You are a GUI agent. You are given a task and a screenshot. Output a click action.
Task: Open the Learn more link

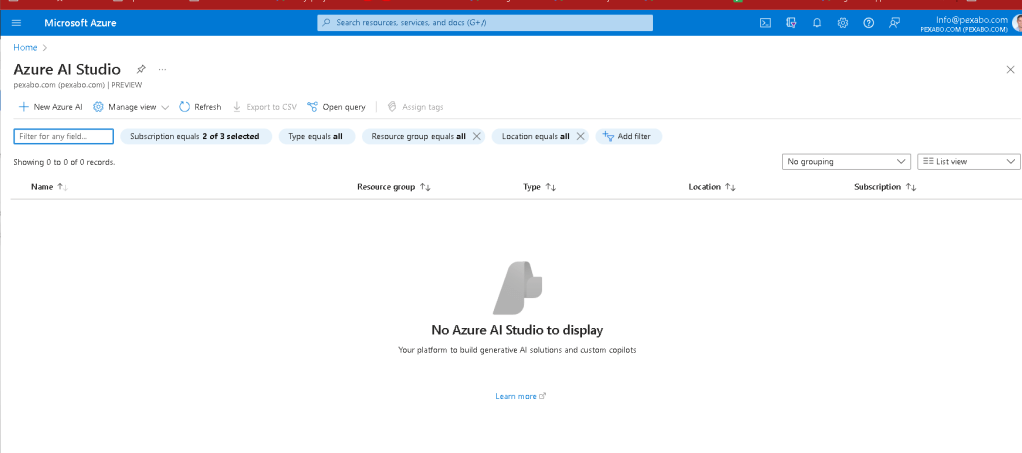tap(520, 396)
